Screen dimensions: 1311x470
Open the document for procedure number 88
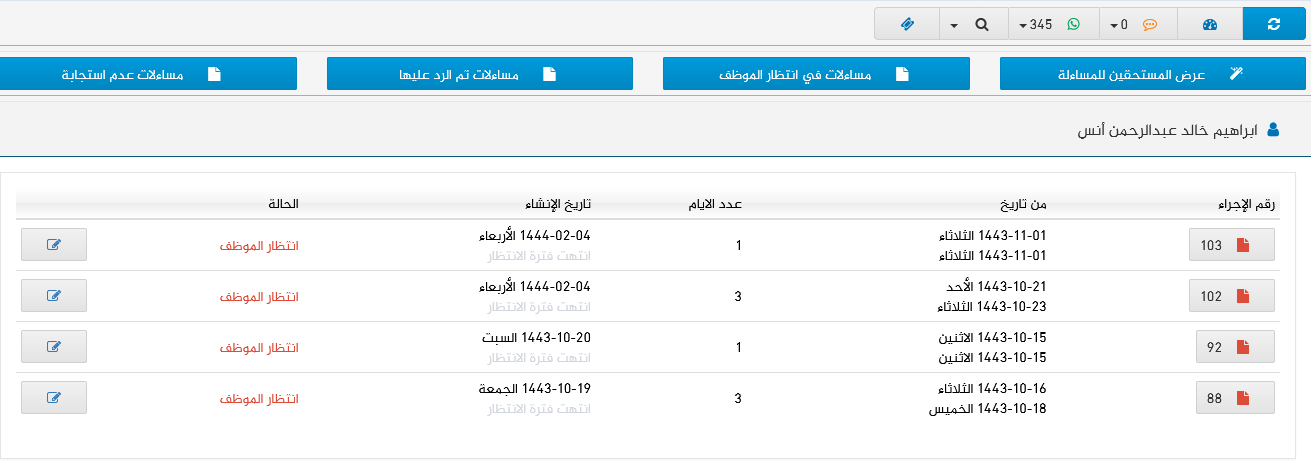pos(1235,398)
